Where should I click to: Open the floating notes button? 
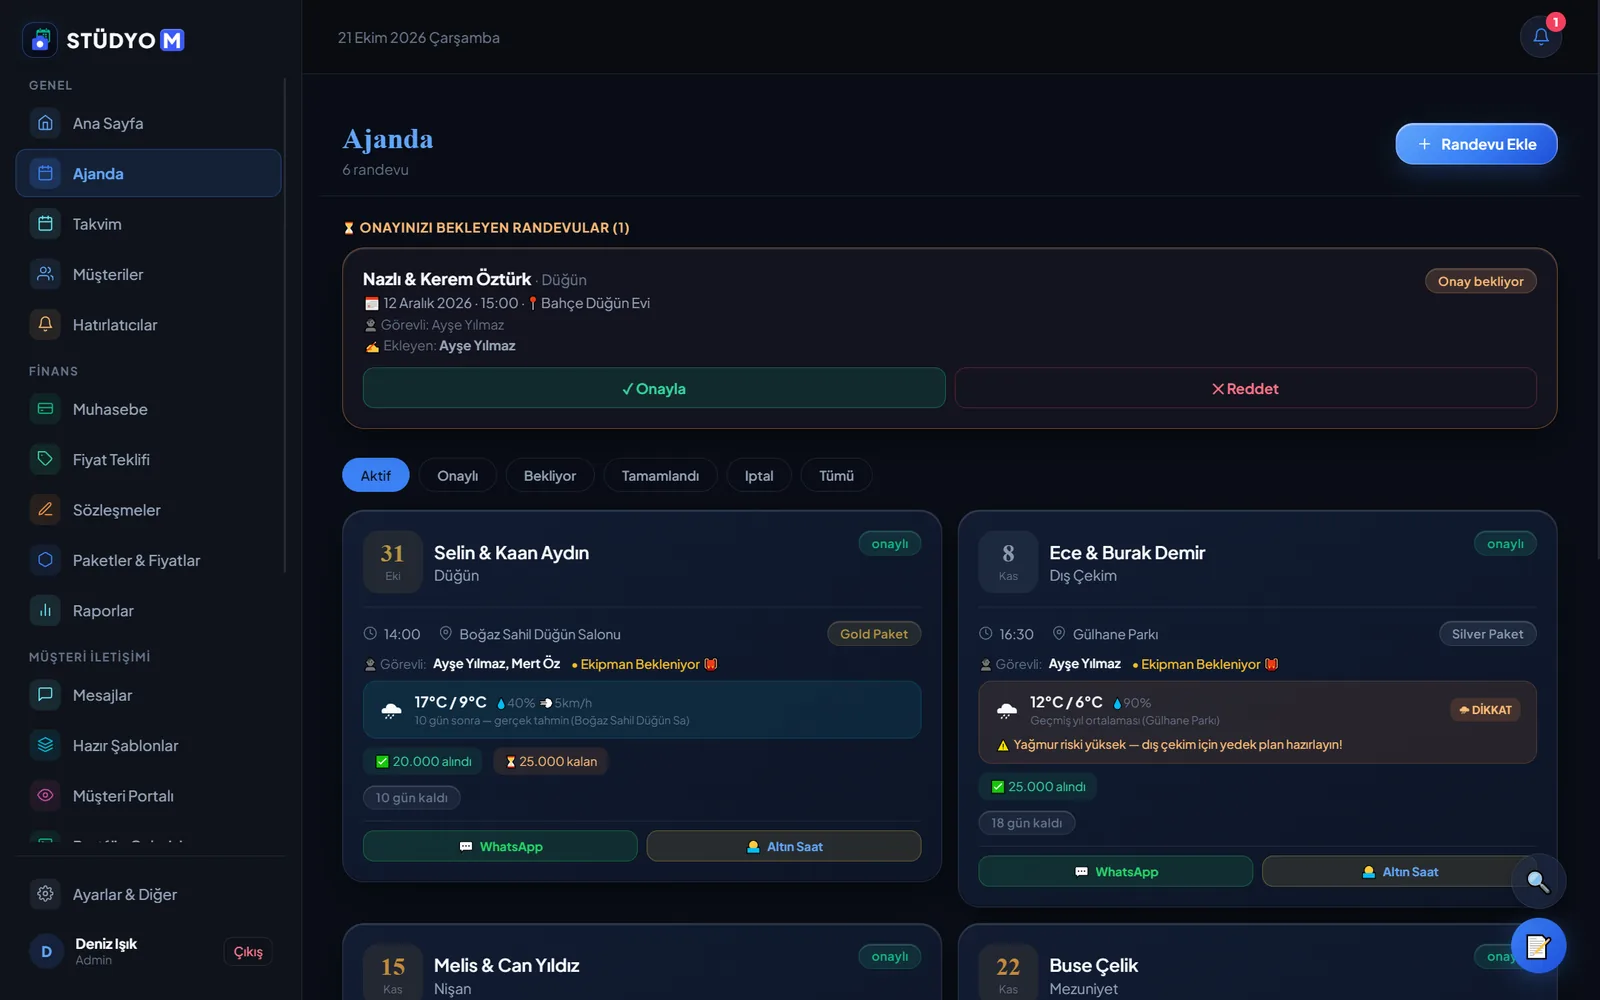[1538, 946]
